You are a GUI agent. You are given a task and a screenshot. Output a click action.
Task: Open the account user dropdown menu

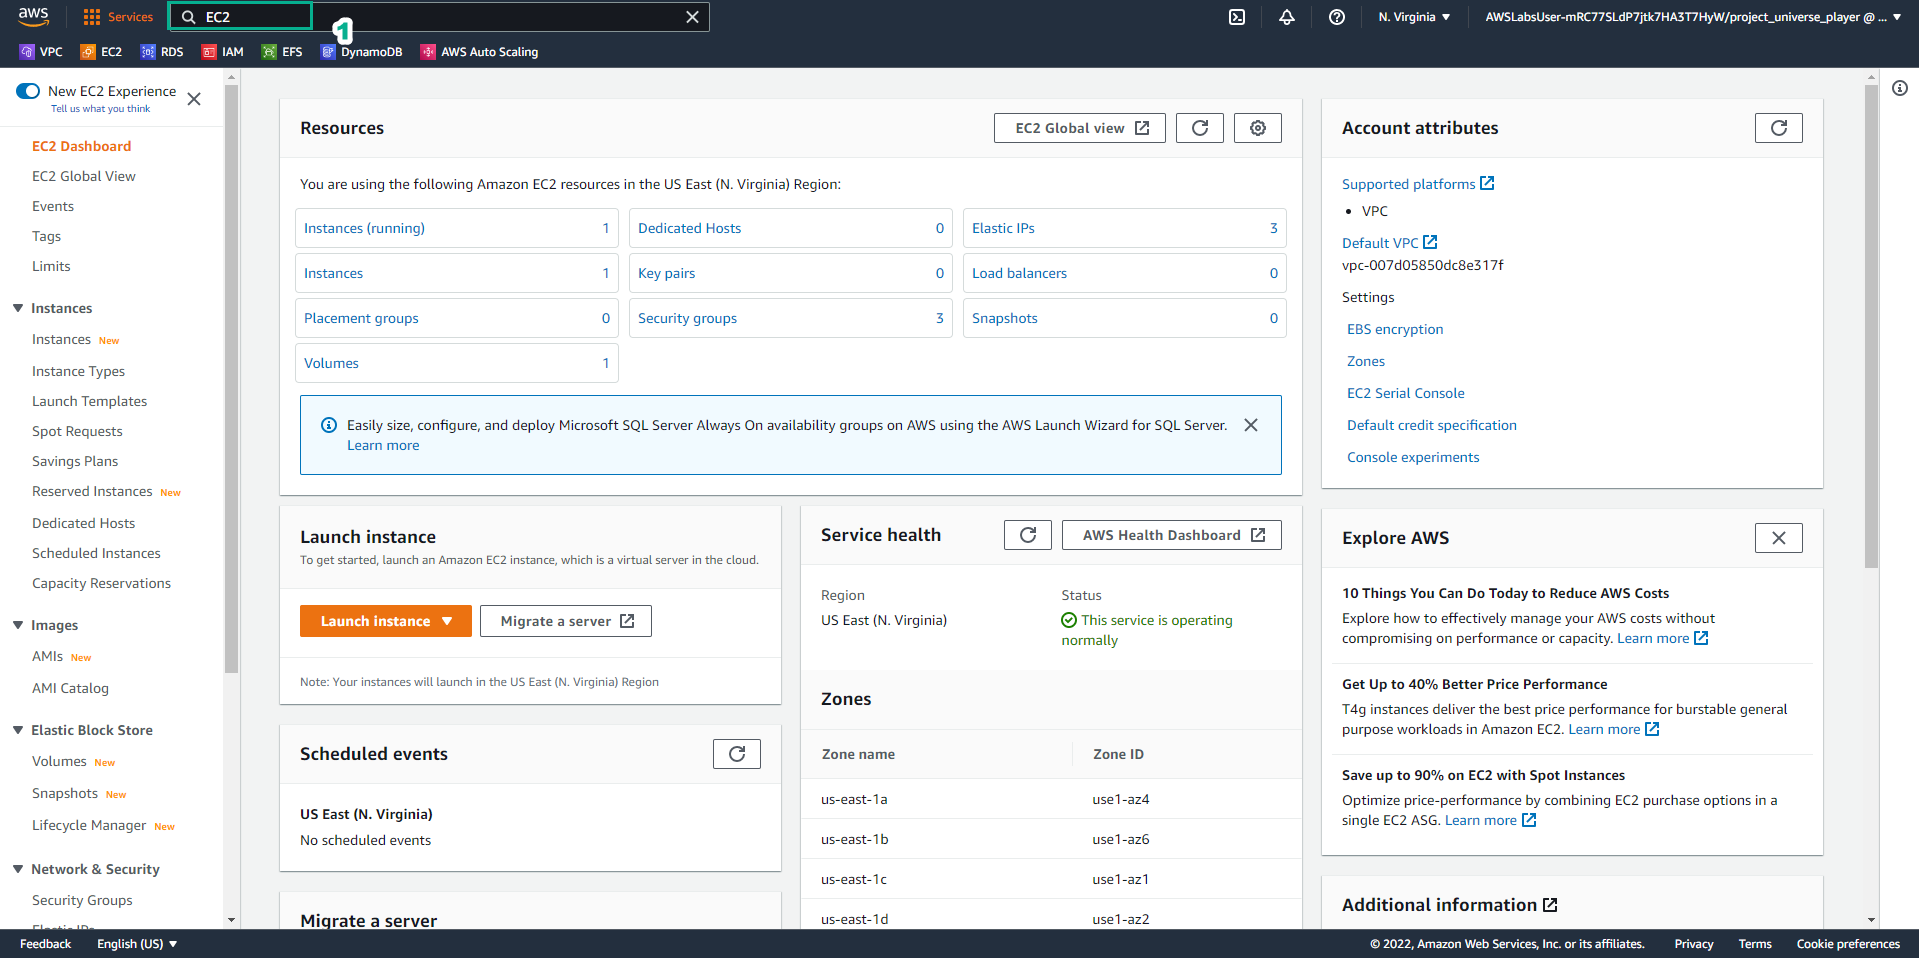(1693, 17)
